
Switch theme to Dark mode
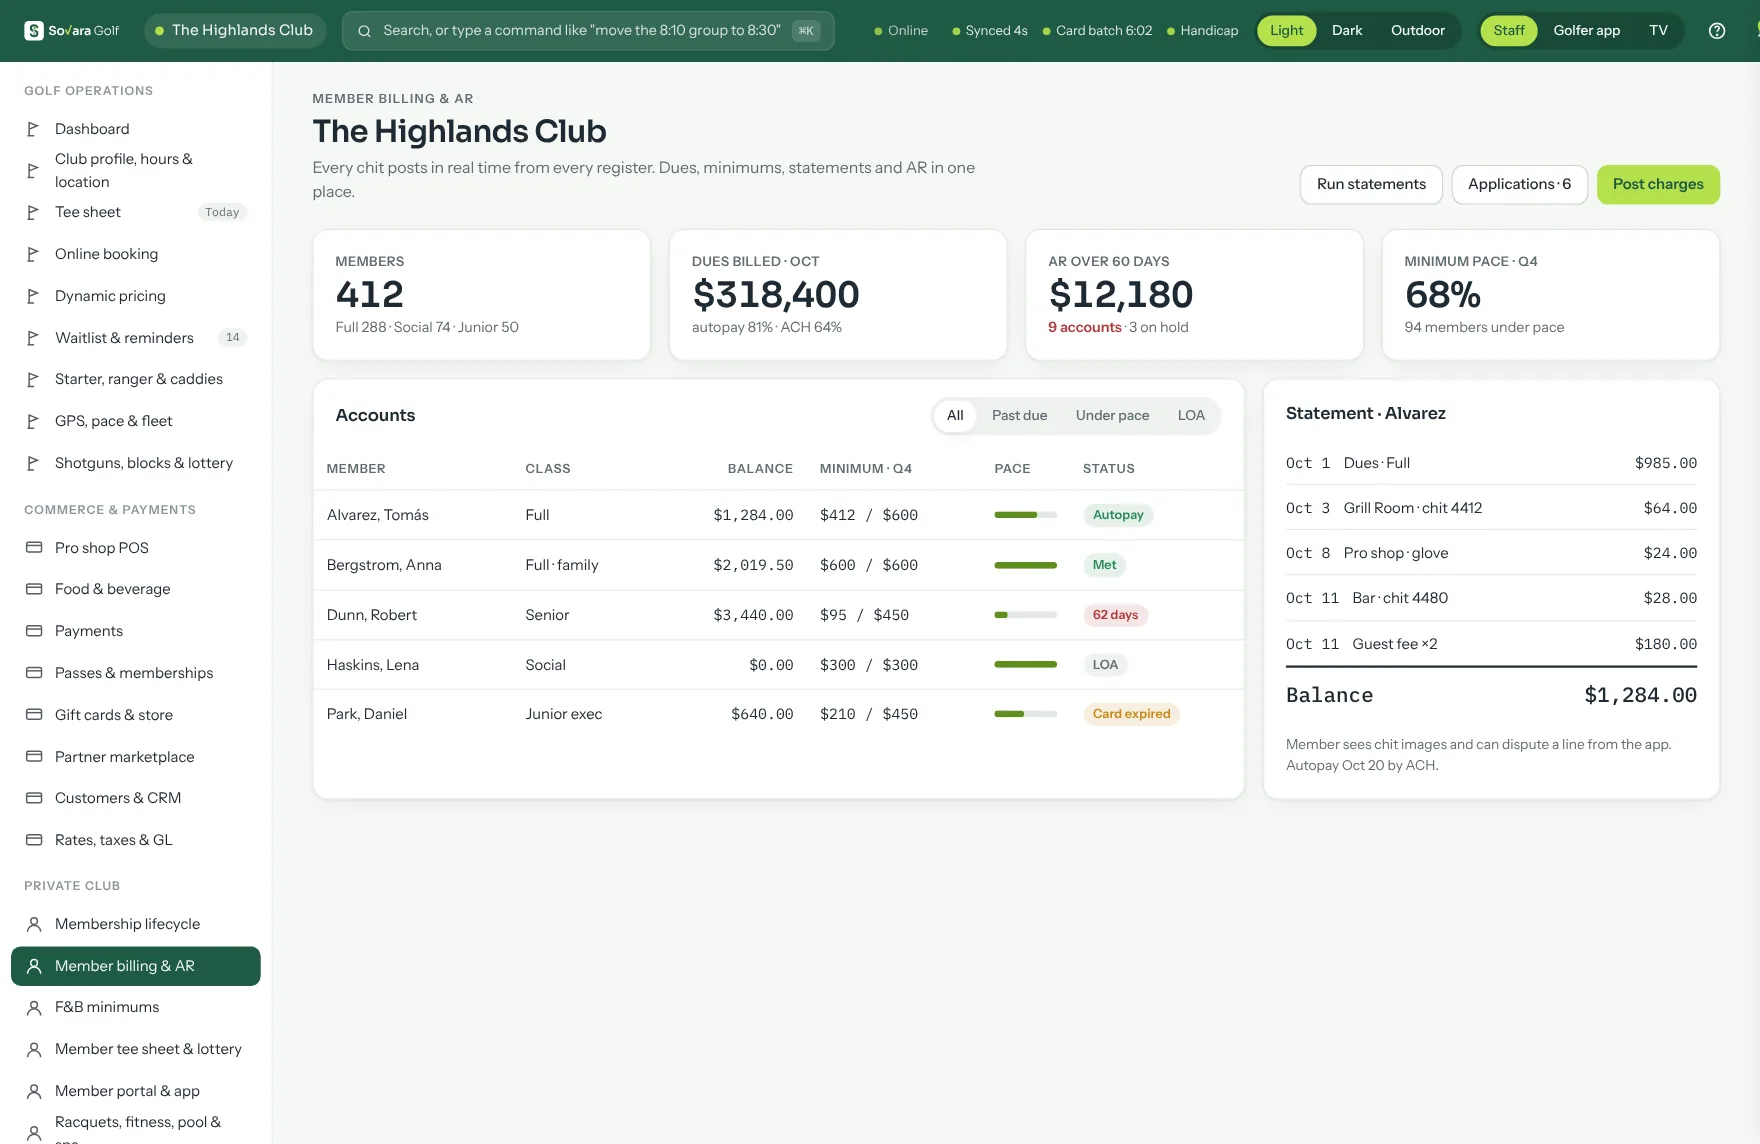1347,30
